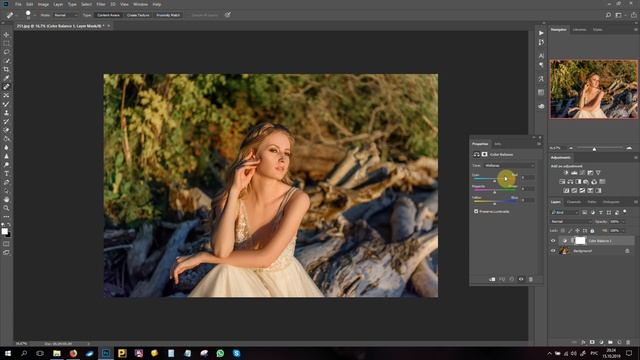Click the Navigator zoom slider

click(x=600, y=148)
